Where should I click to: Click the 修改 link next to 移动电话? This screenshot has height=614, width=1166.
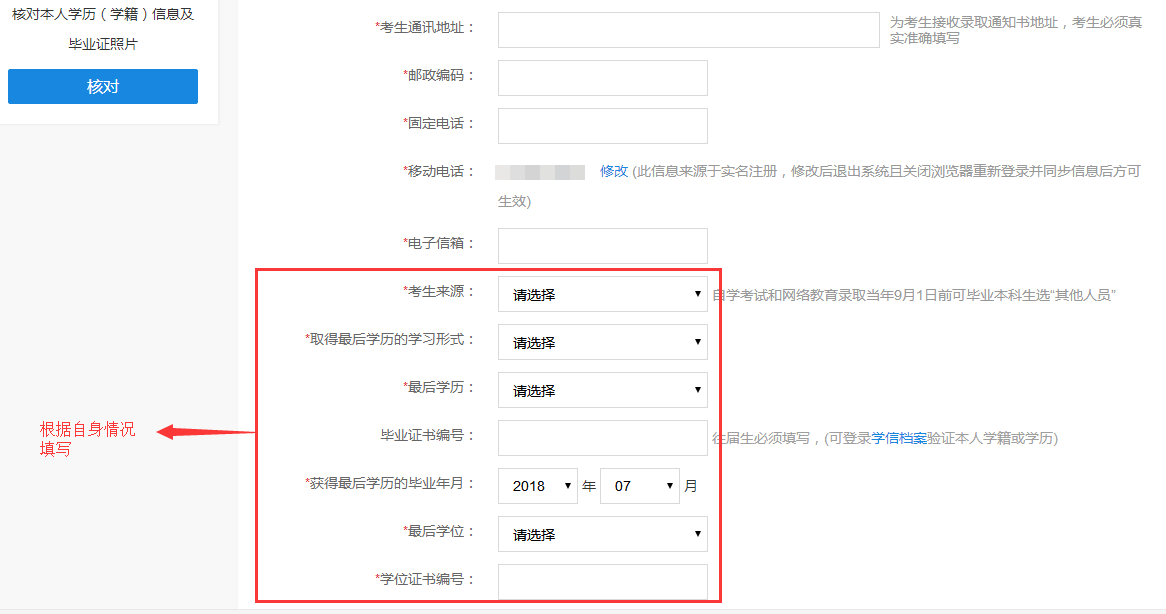point(614,171)
